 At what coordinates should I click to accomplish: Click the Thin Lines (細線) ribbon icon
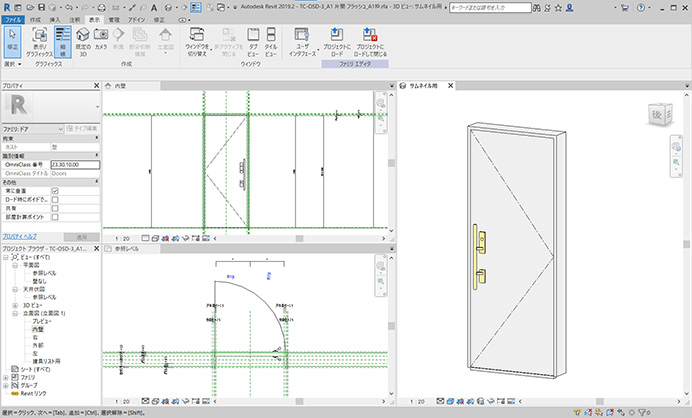click(x=63, y=41)
